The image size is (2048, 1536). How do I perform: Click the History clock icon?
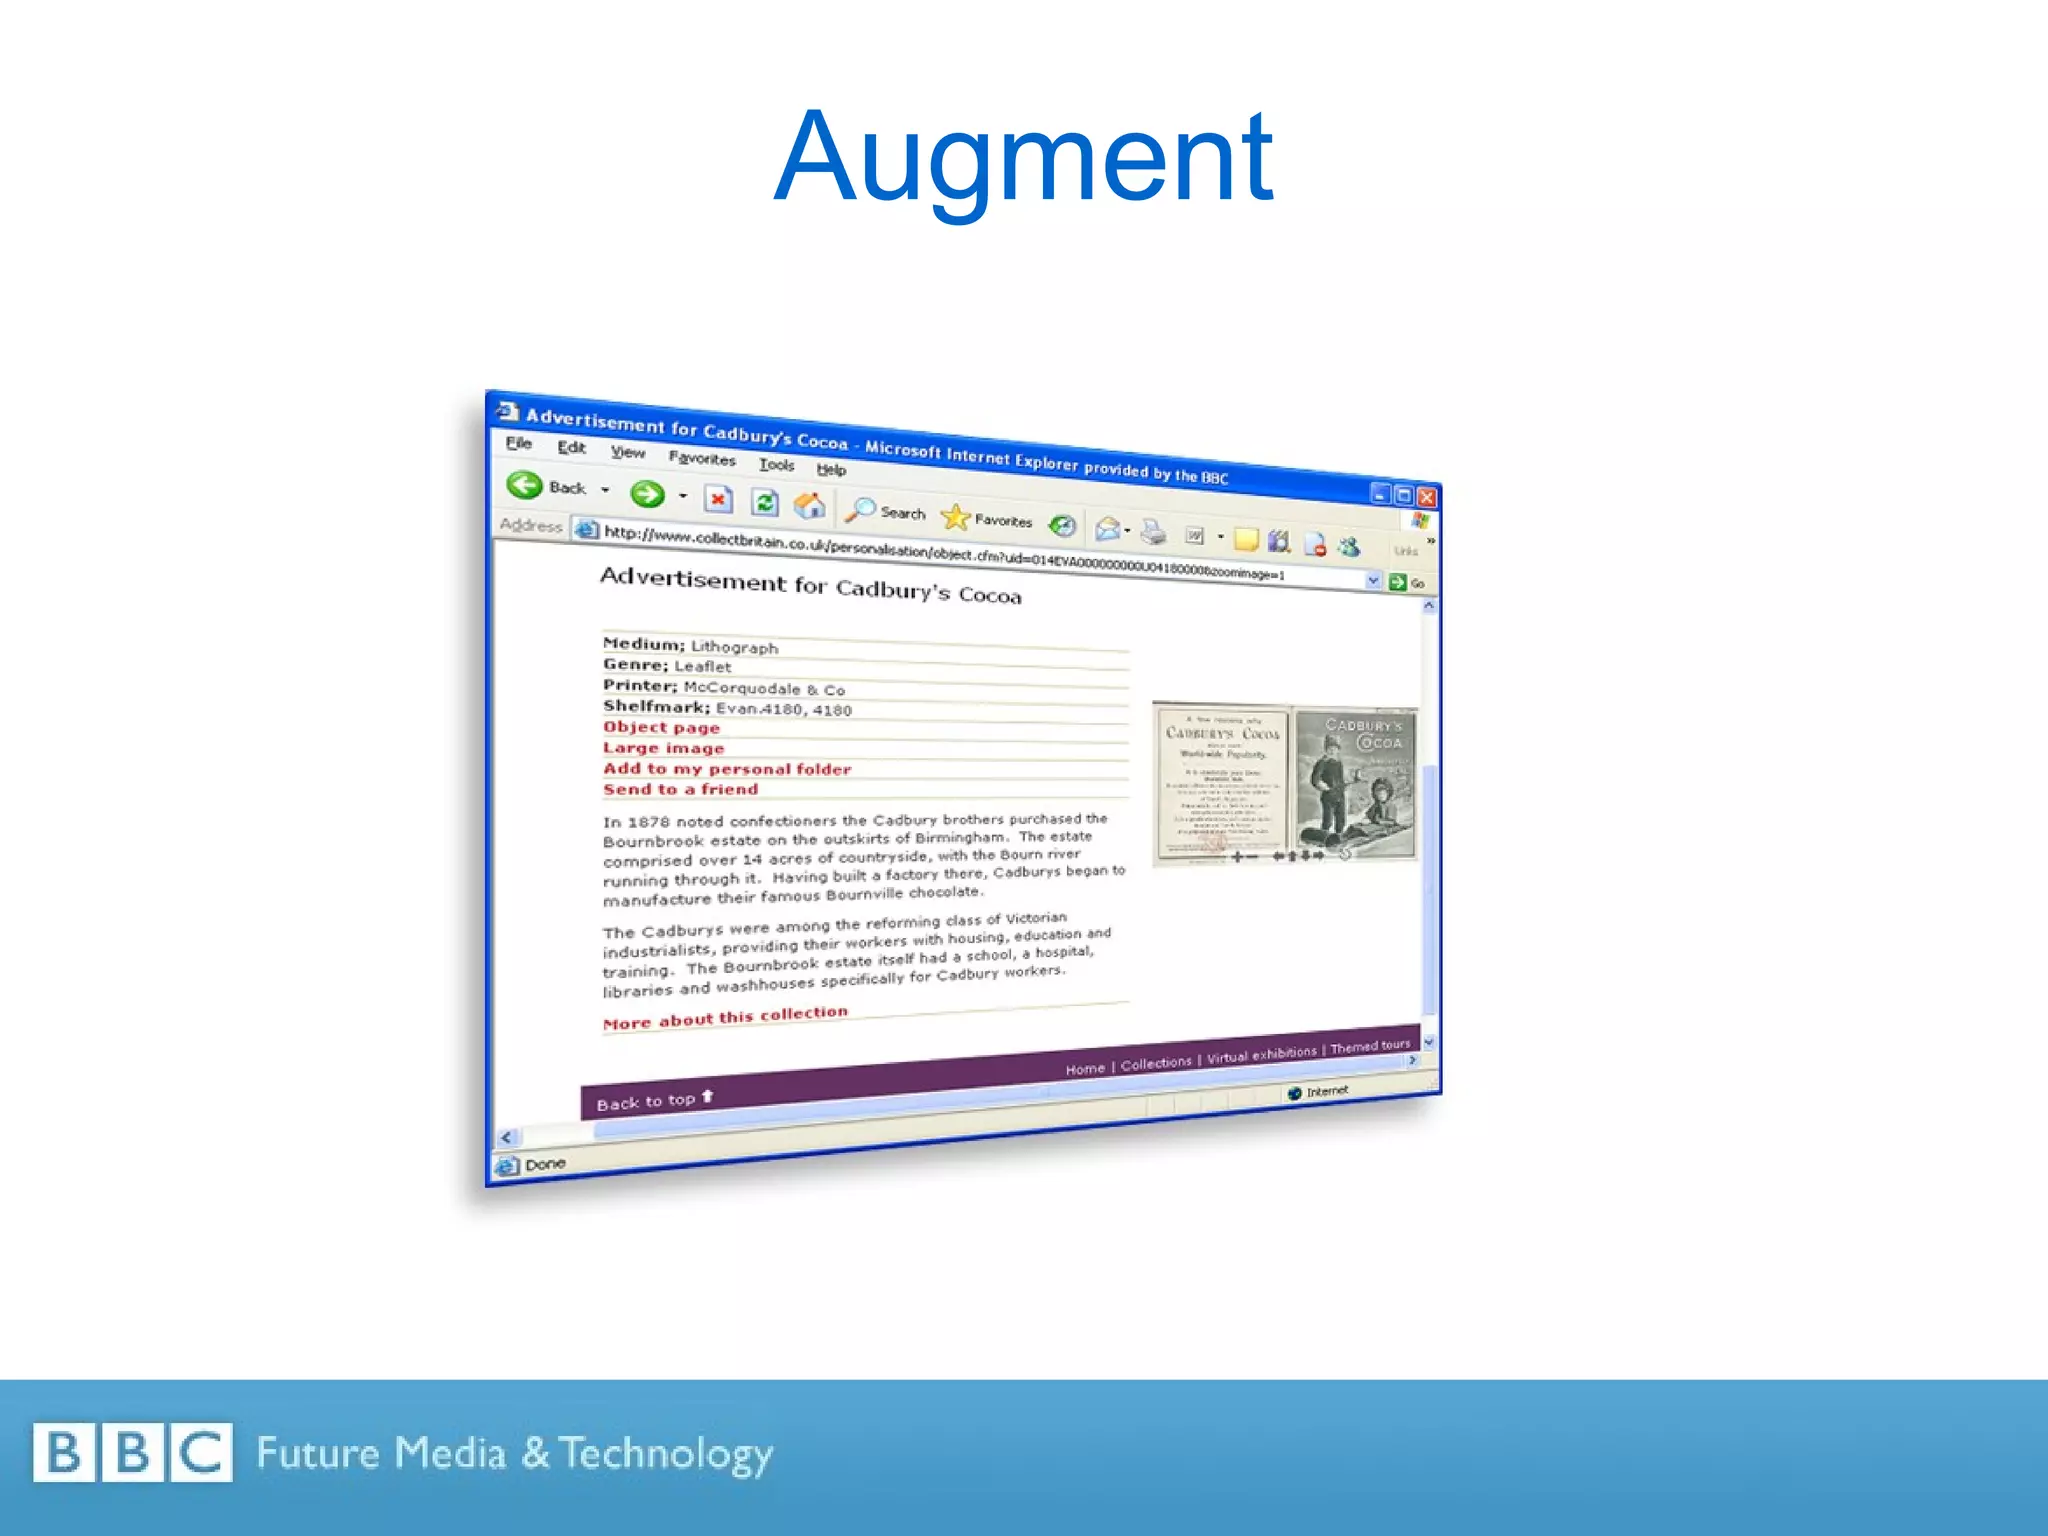[x=1062, y=524]
